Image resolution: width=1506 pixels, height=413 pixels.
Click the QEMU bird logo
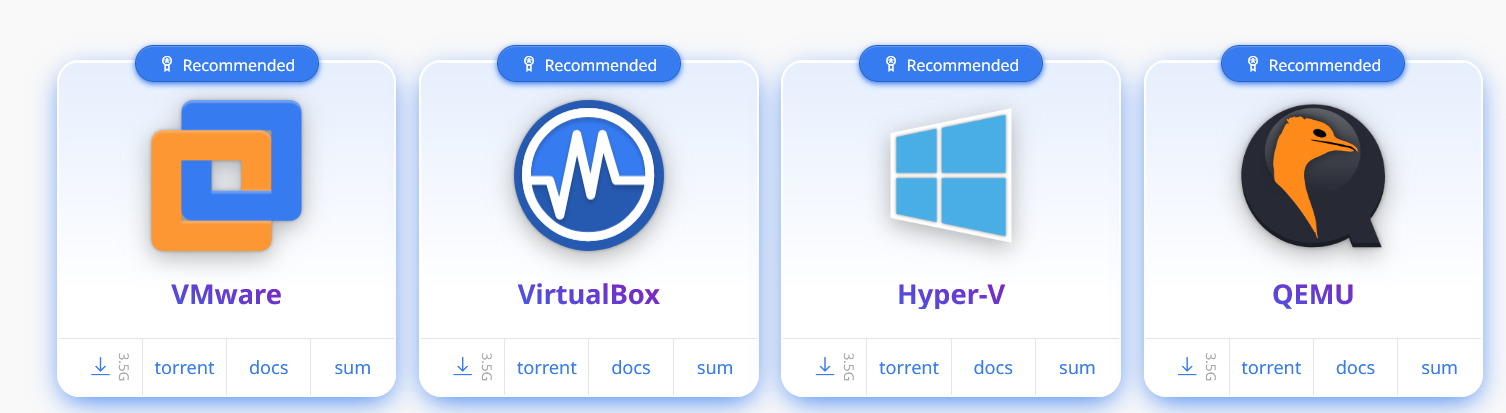click(1312, 176)
